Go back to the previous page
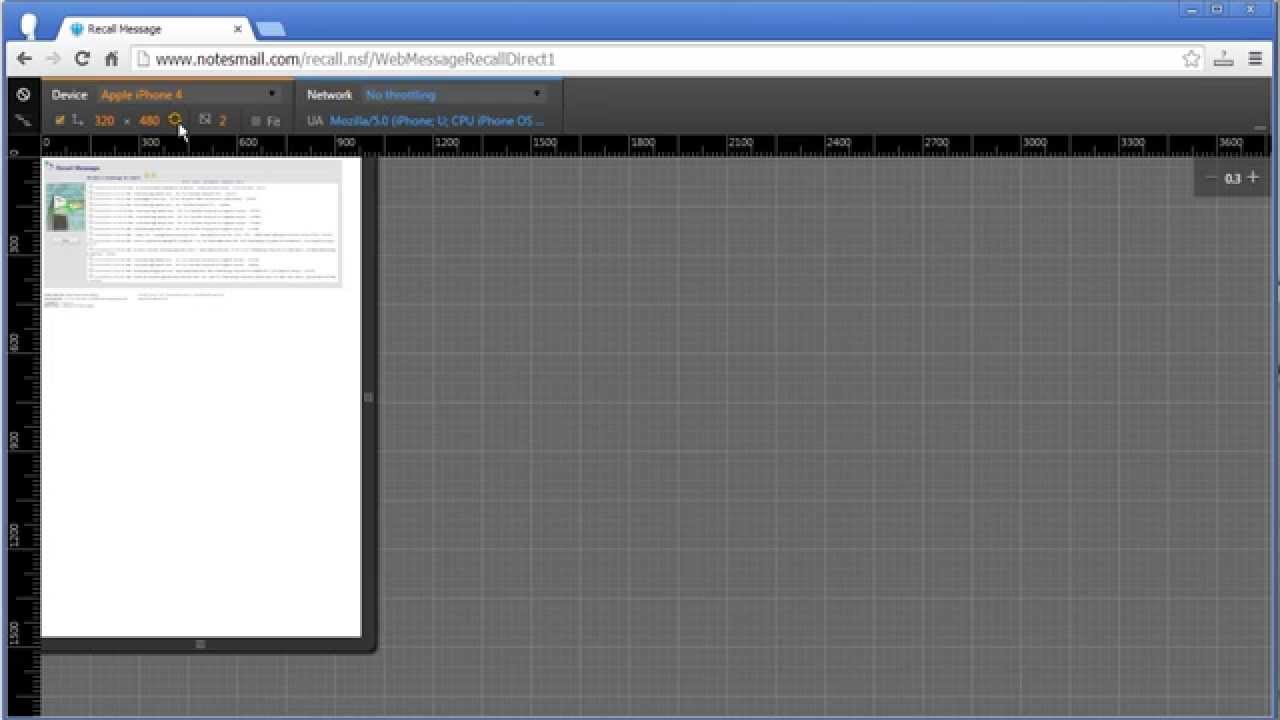Screen dimensions: 1280x720 click(24, 59)
